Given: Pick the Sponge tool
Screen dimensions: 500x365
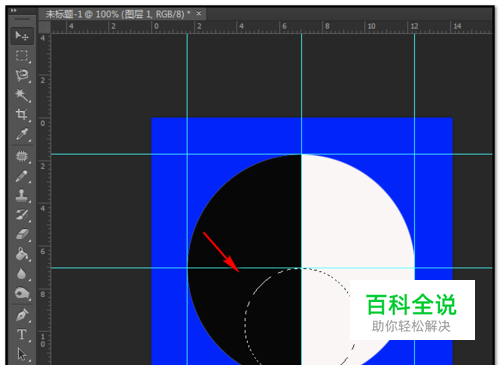Looking at the screenshot, I should pos(22,294).
